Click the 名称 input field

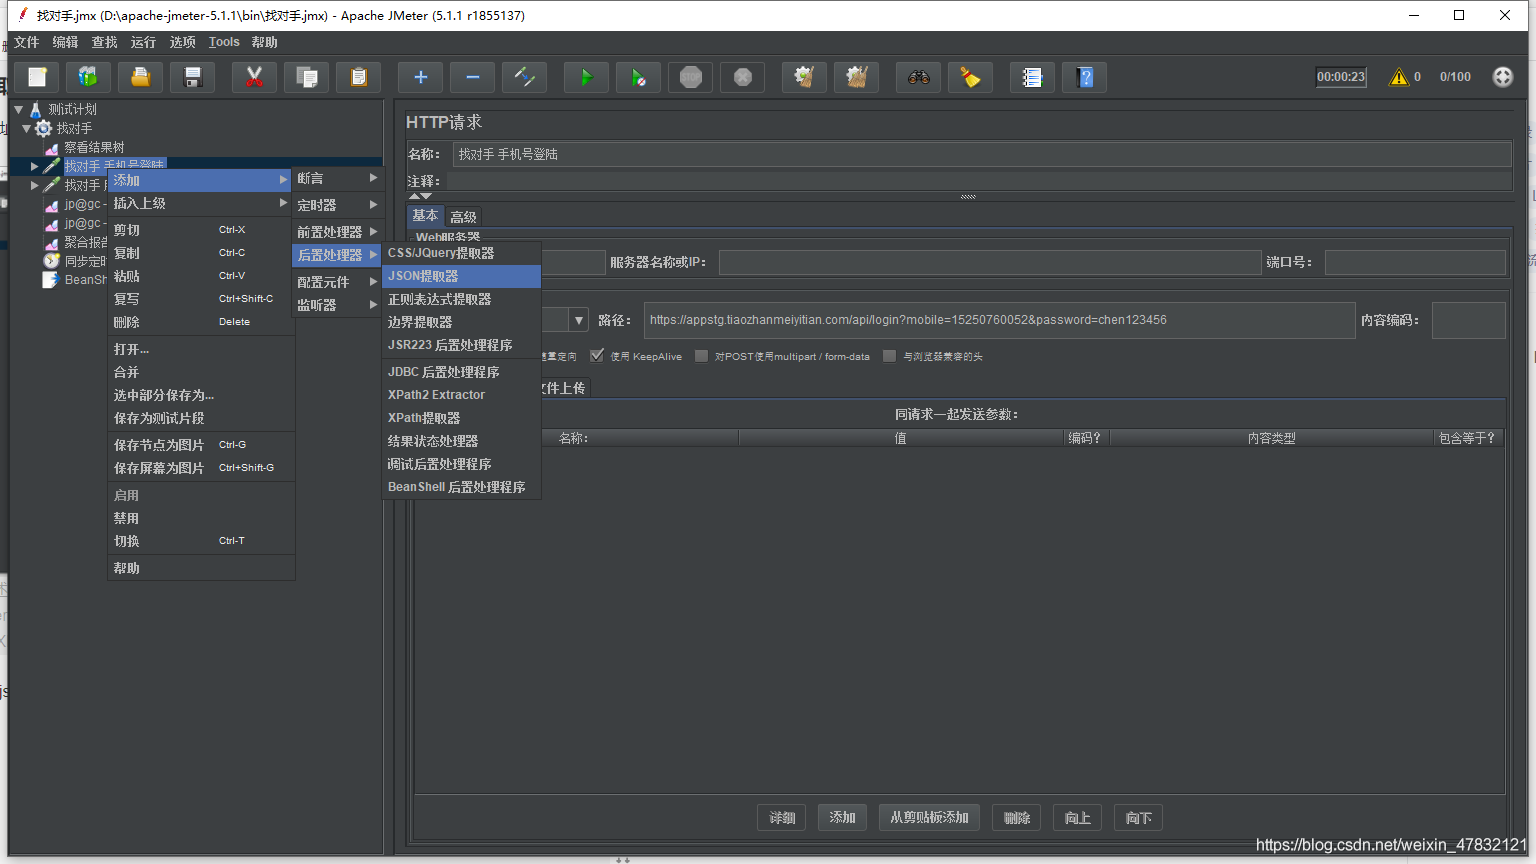pyautogui.click(x=981, y=154)
